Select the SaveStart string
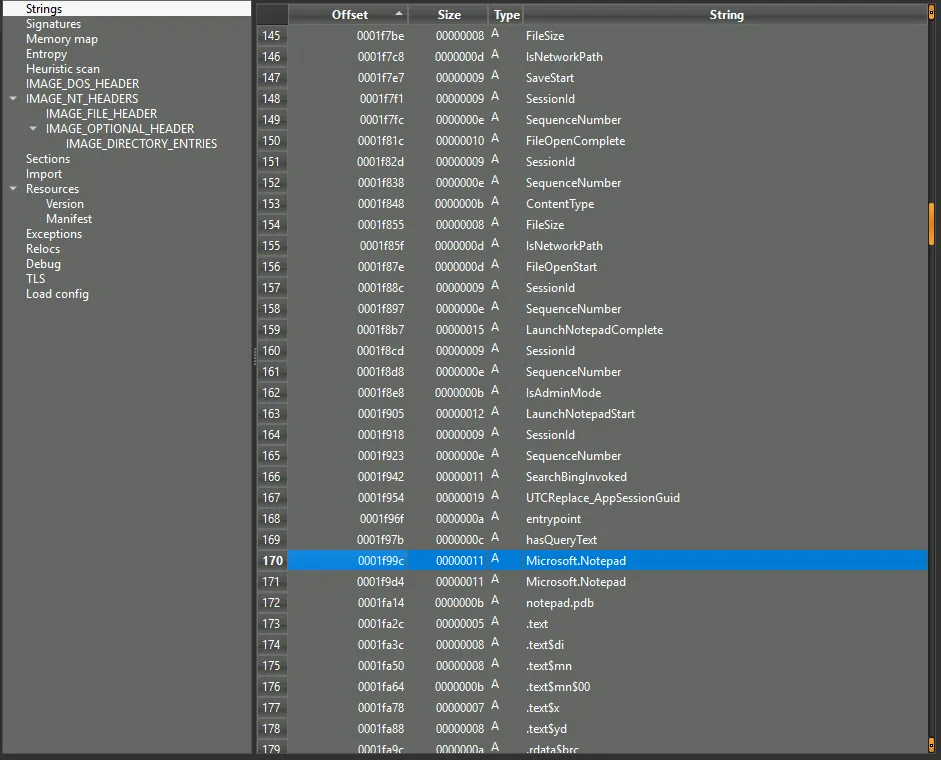 [x=550, y=77]
